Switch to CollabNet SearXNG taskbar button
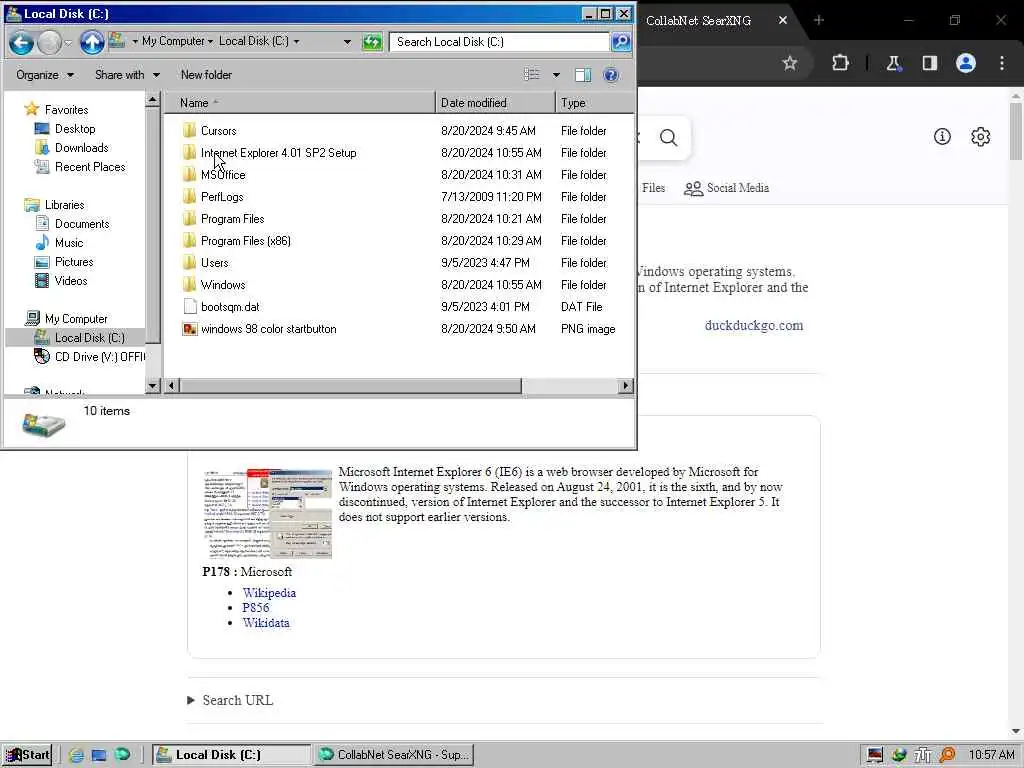 (x=394, y=755)
